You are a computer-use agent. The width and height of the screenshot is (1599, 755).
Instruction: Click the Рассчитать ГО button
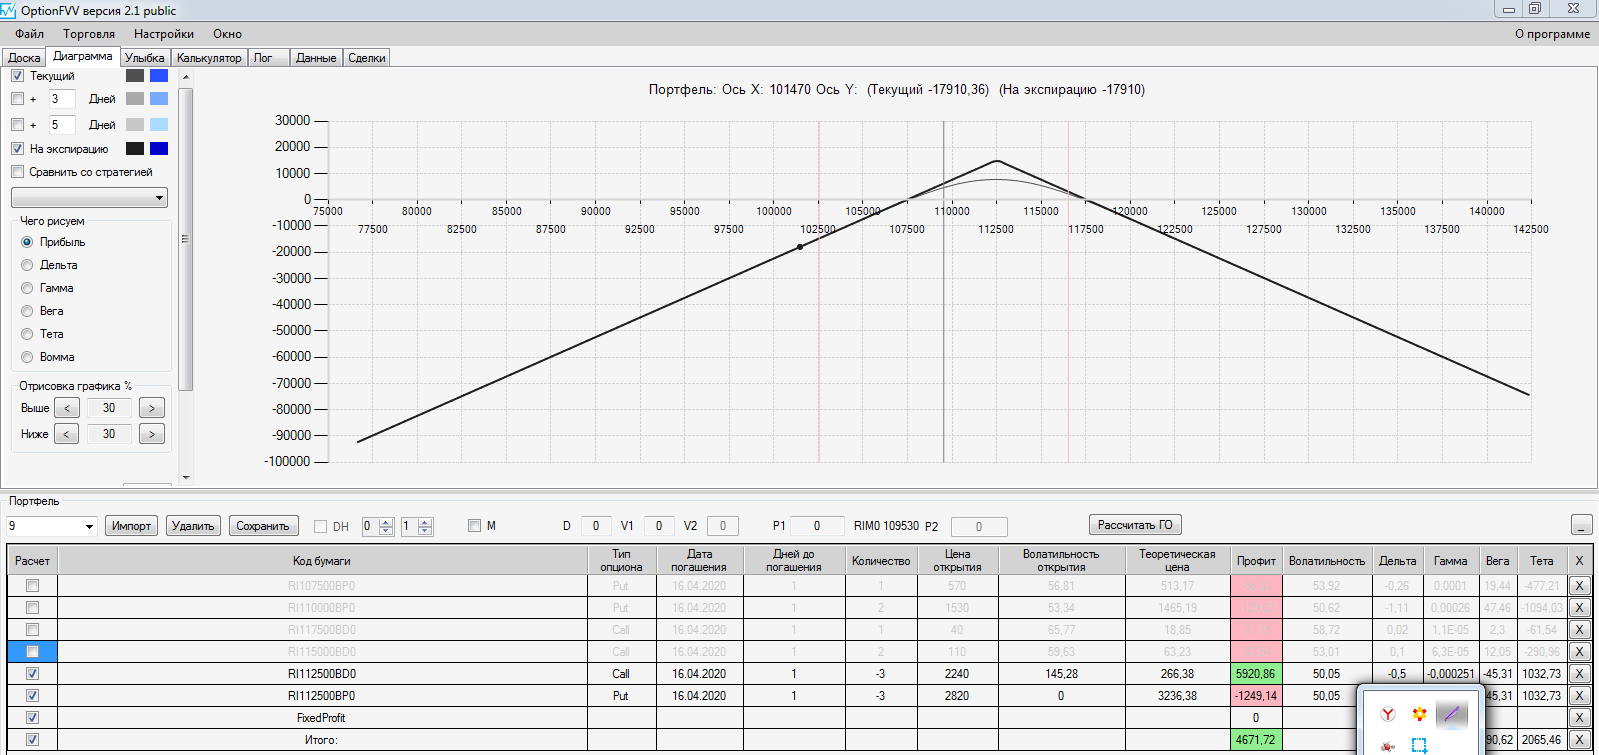click(1135, 525)
